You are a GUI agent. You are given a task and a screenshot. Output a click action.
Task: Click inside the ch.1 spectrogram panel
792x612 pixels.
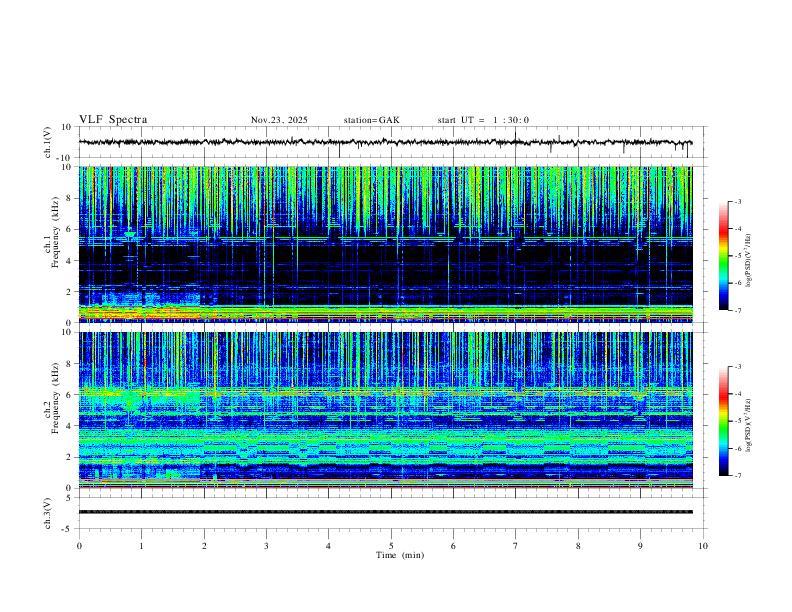pyautogui.click(x=386, y=244)
